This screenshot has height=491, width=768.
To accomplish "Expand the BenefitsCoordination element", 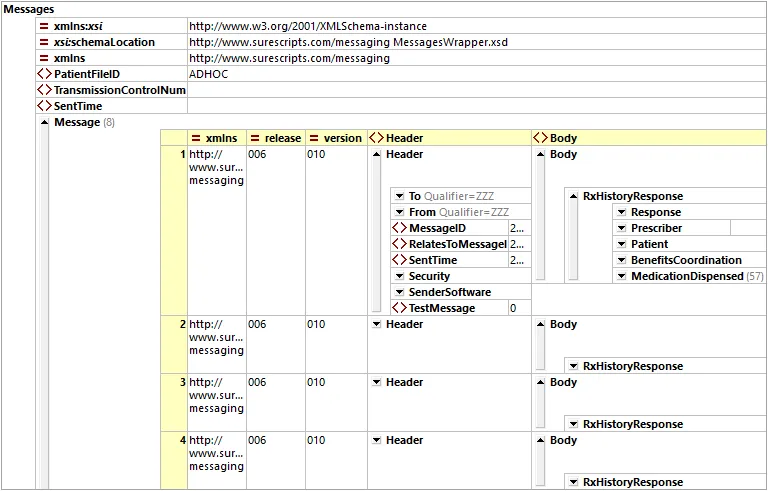I will (622, 260).
